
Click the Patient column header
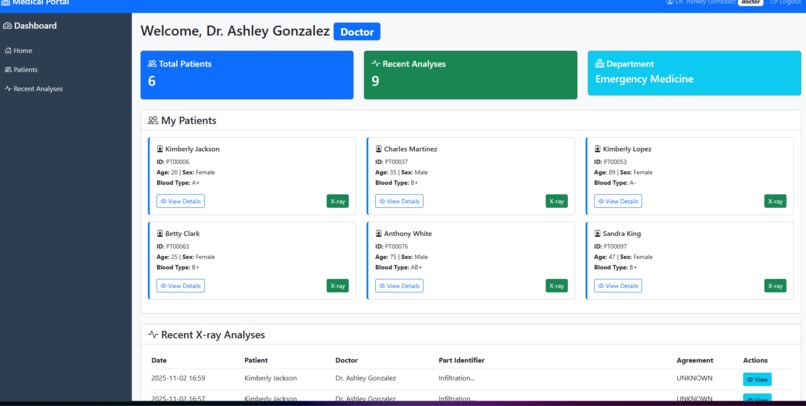[256, 360]
